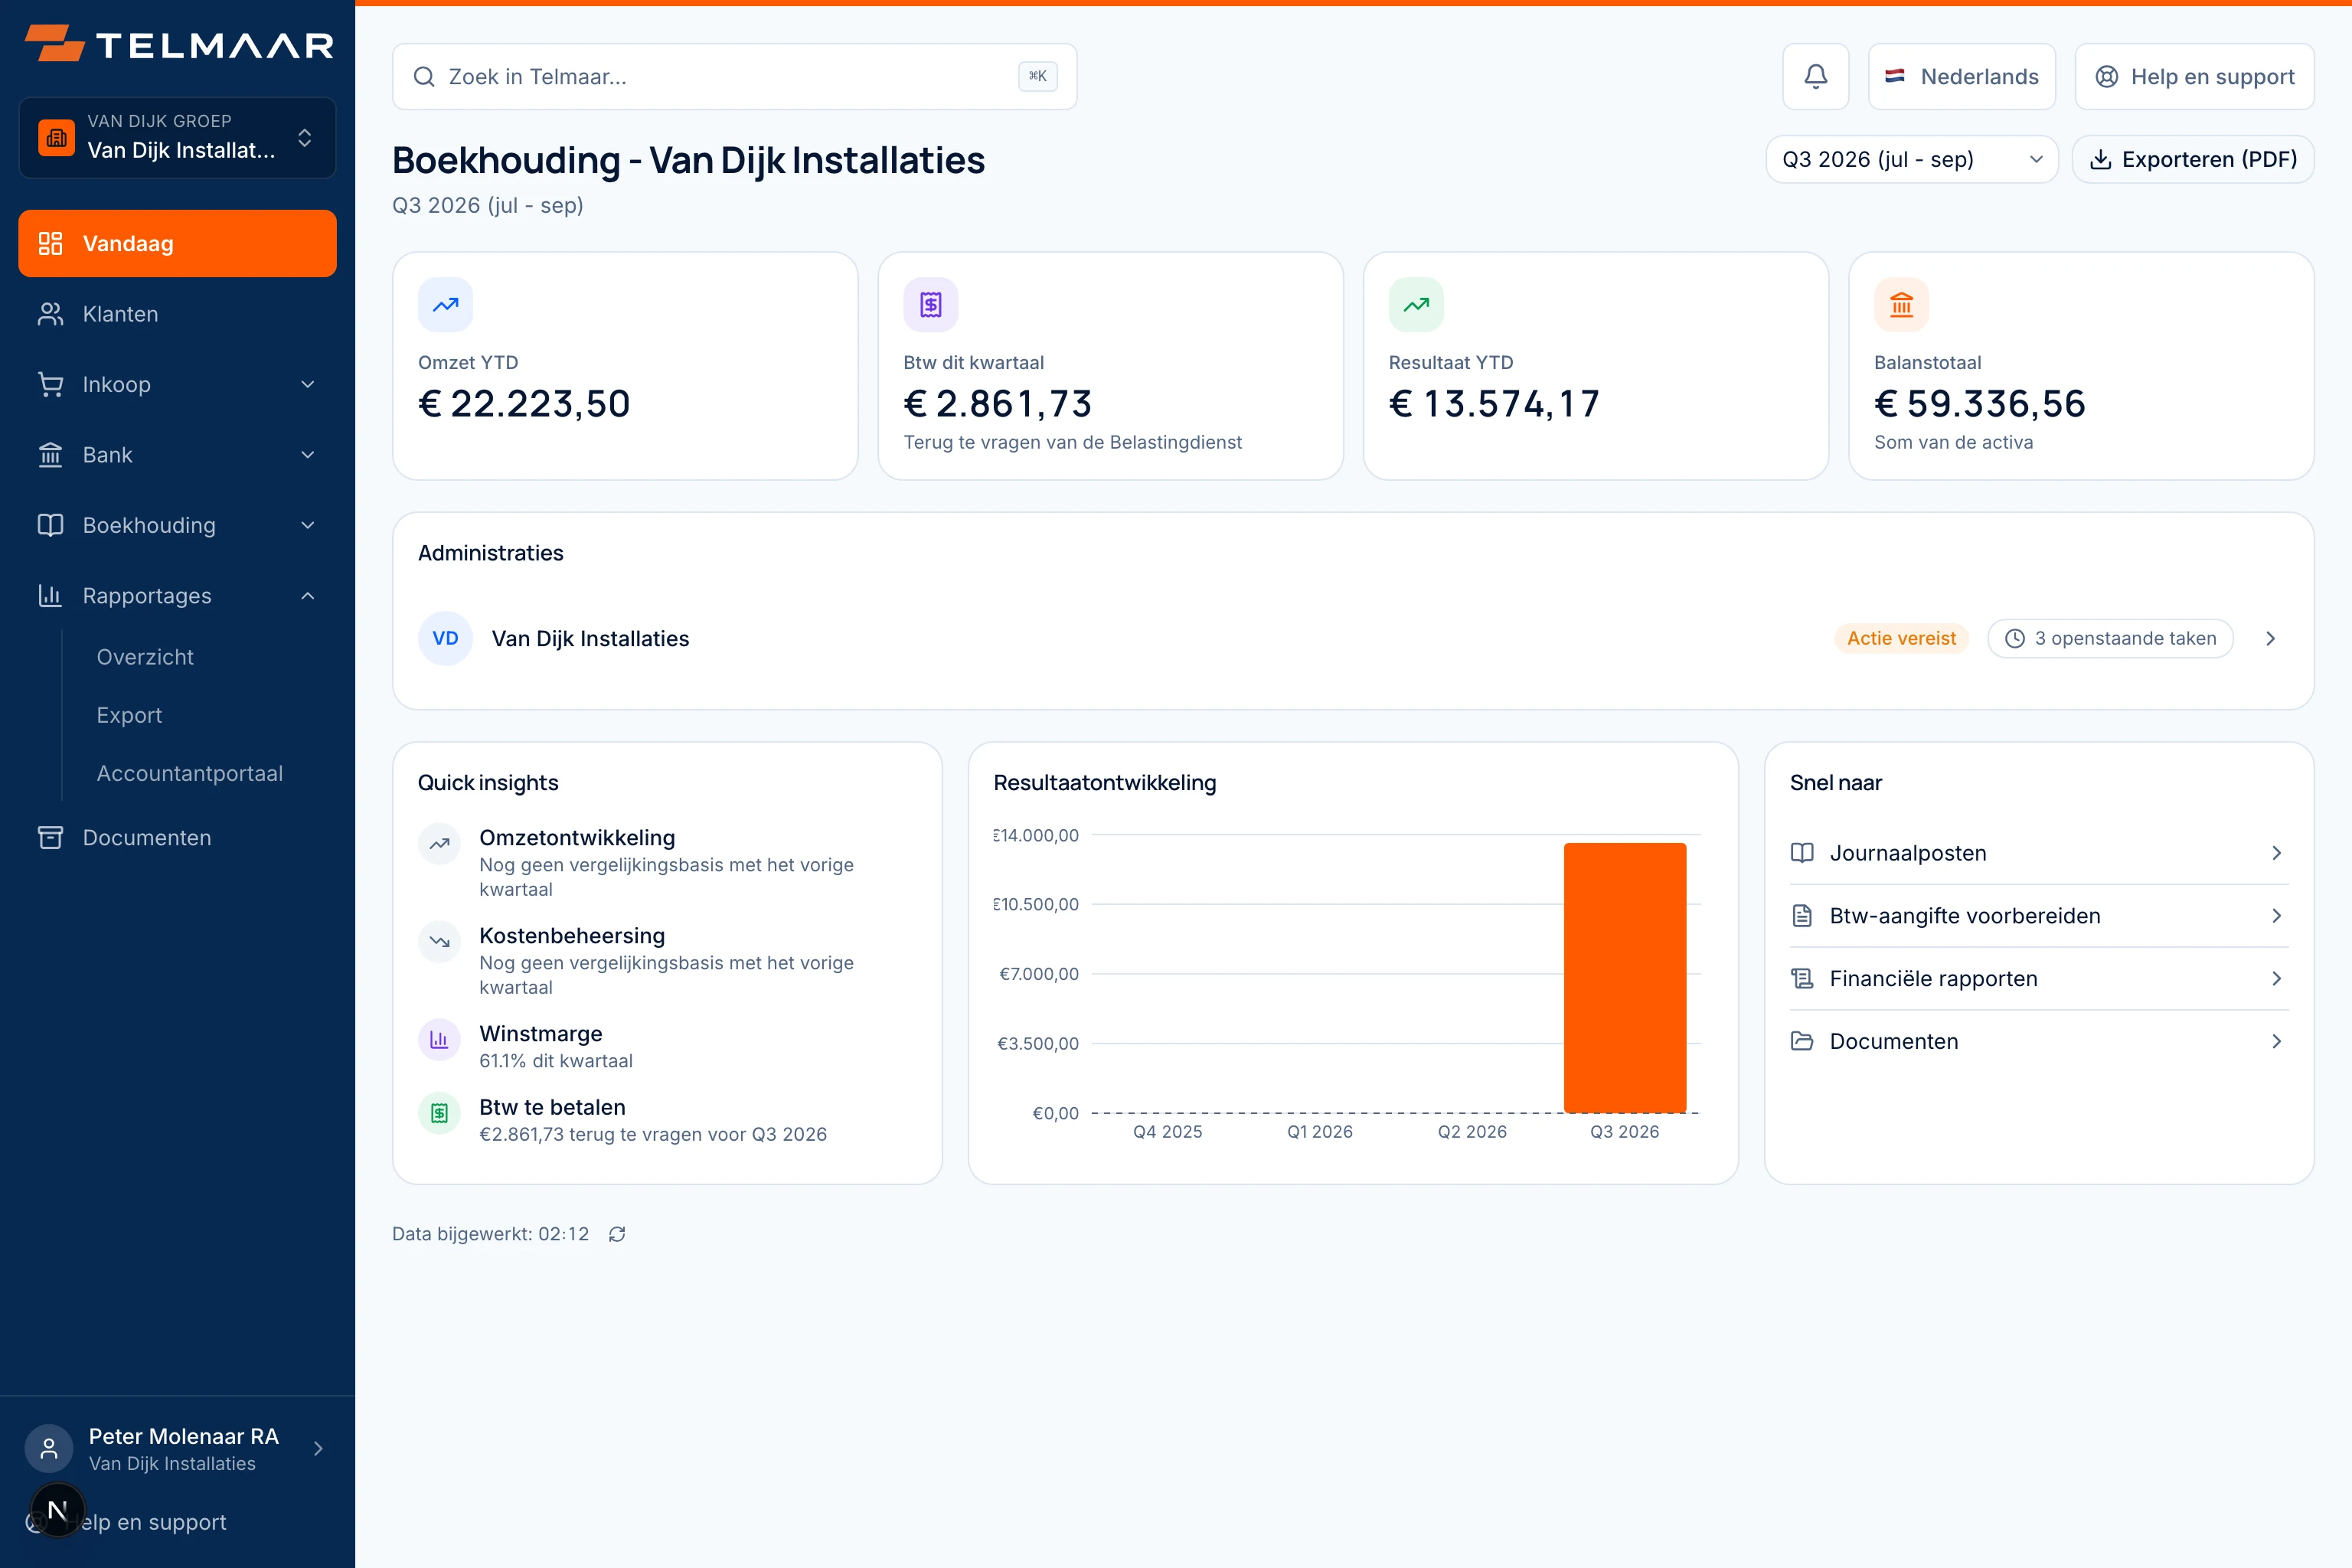Click the Btw dit kwartaal receipt icon

click(x=930, y=304)
